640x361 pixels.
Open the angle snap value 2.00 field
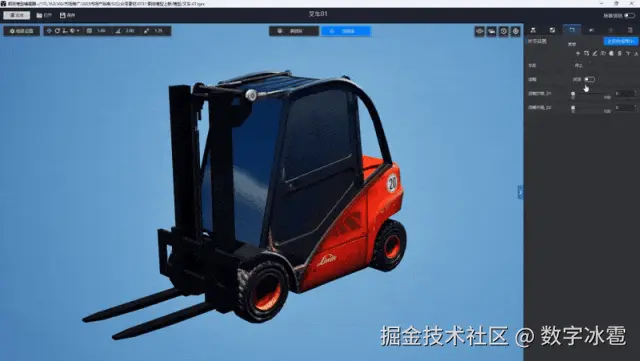click(130, 31)
